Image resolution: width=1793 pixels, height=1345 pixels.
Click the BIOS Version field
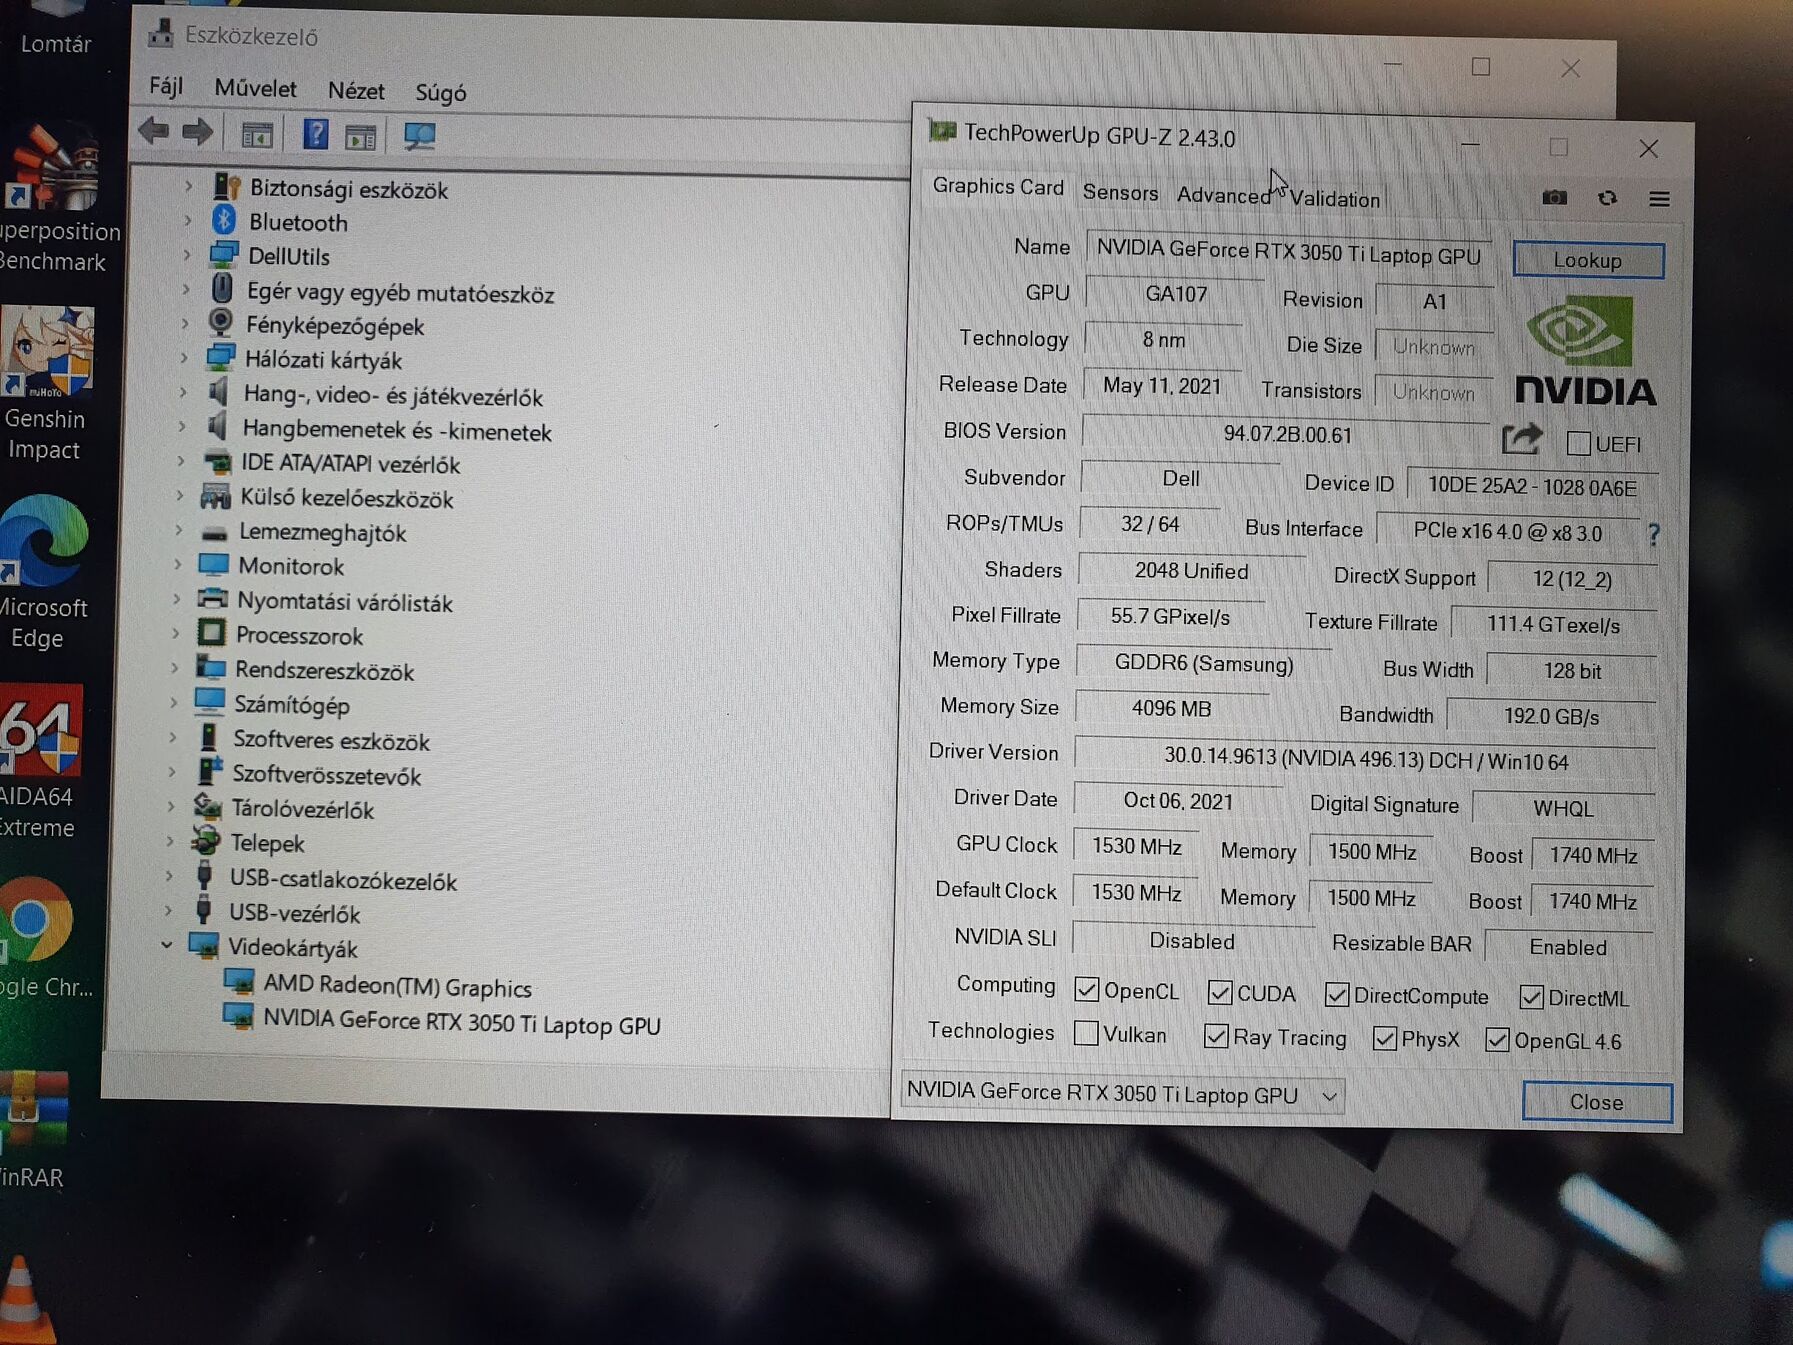(1287, 434)
